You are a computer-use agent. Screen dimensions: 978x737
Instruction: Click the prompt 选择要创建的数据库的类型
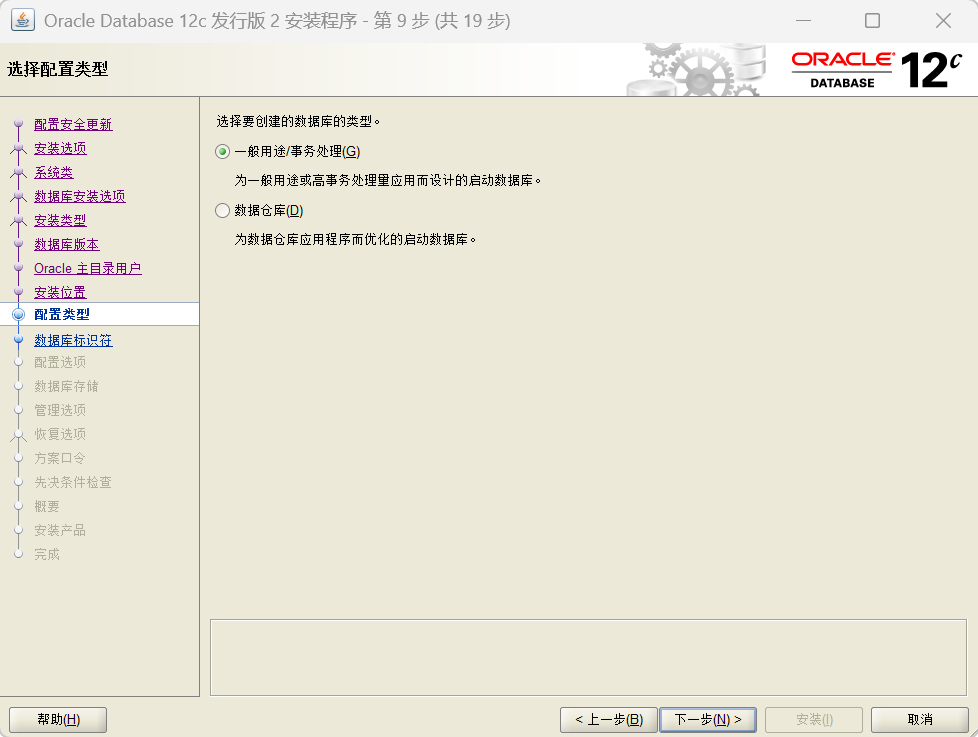click(298, 122)
